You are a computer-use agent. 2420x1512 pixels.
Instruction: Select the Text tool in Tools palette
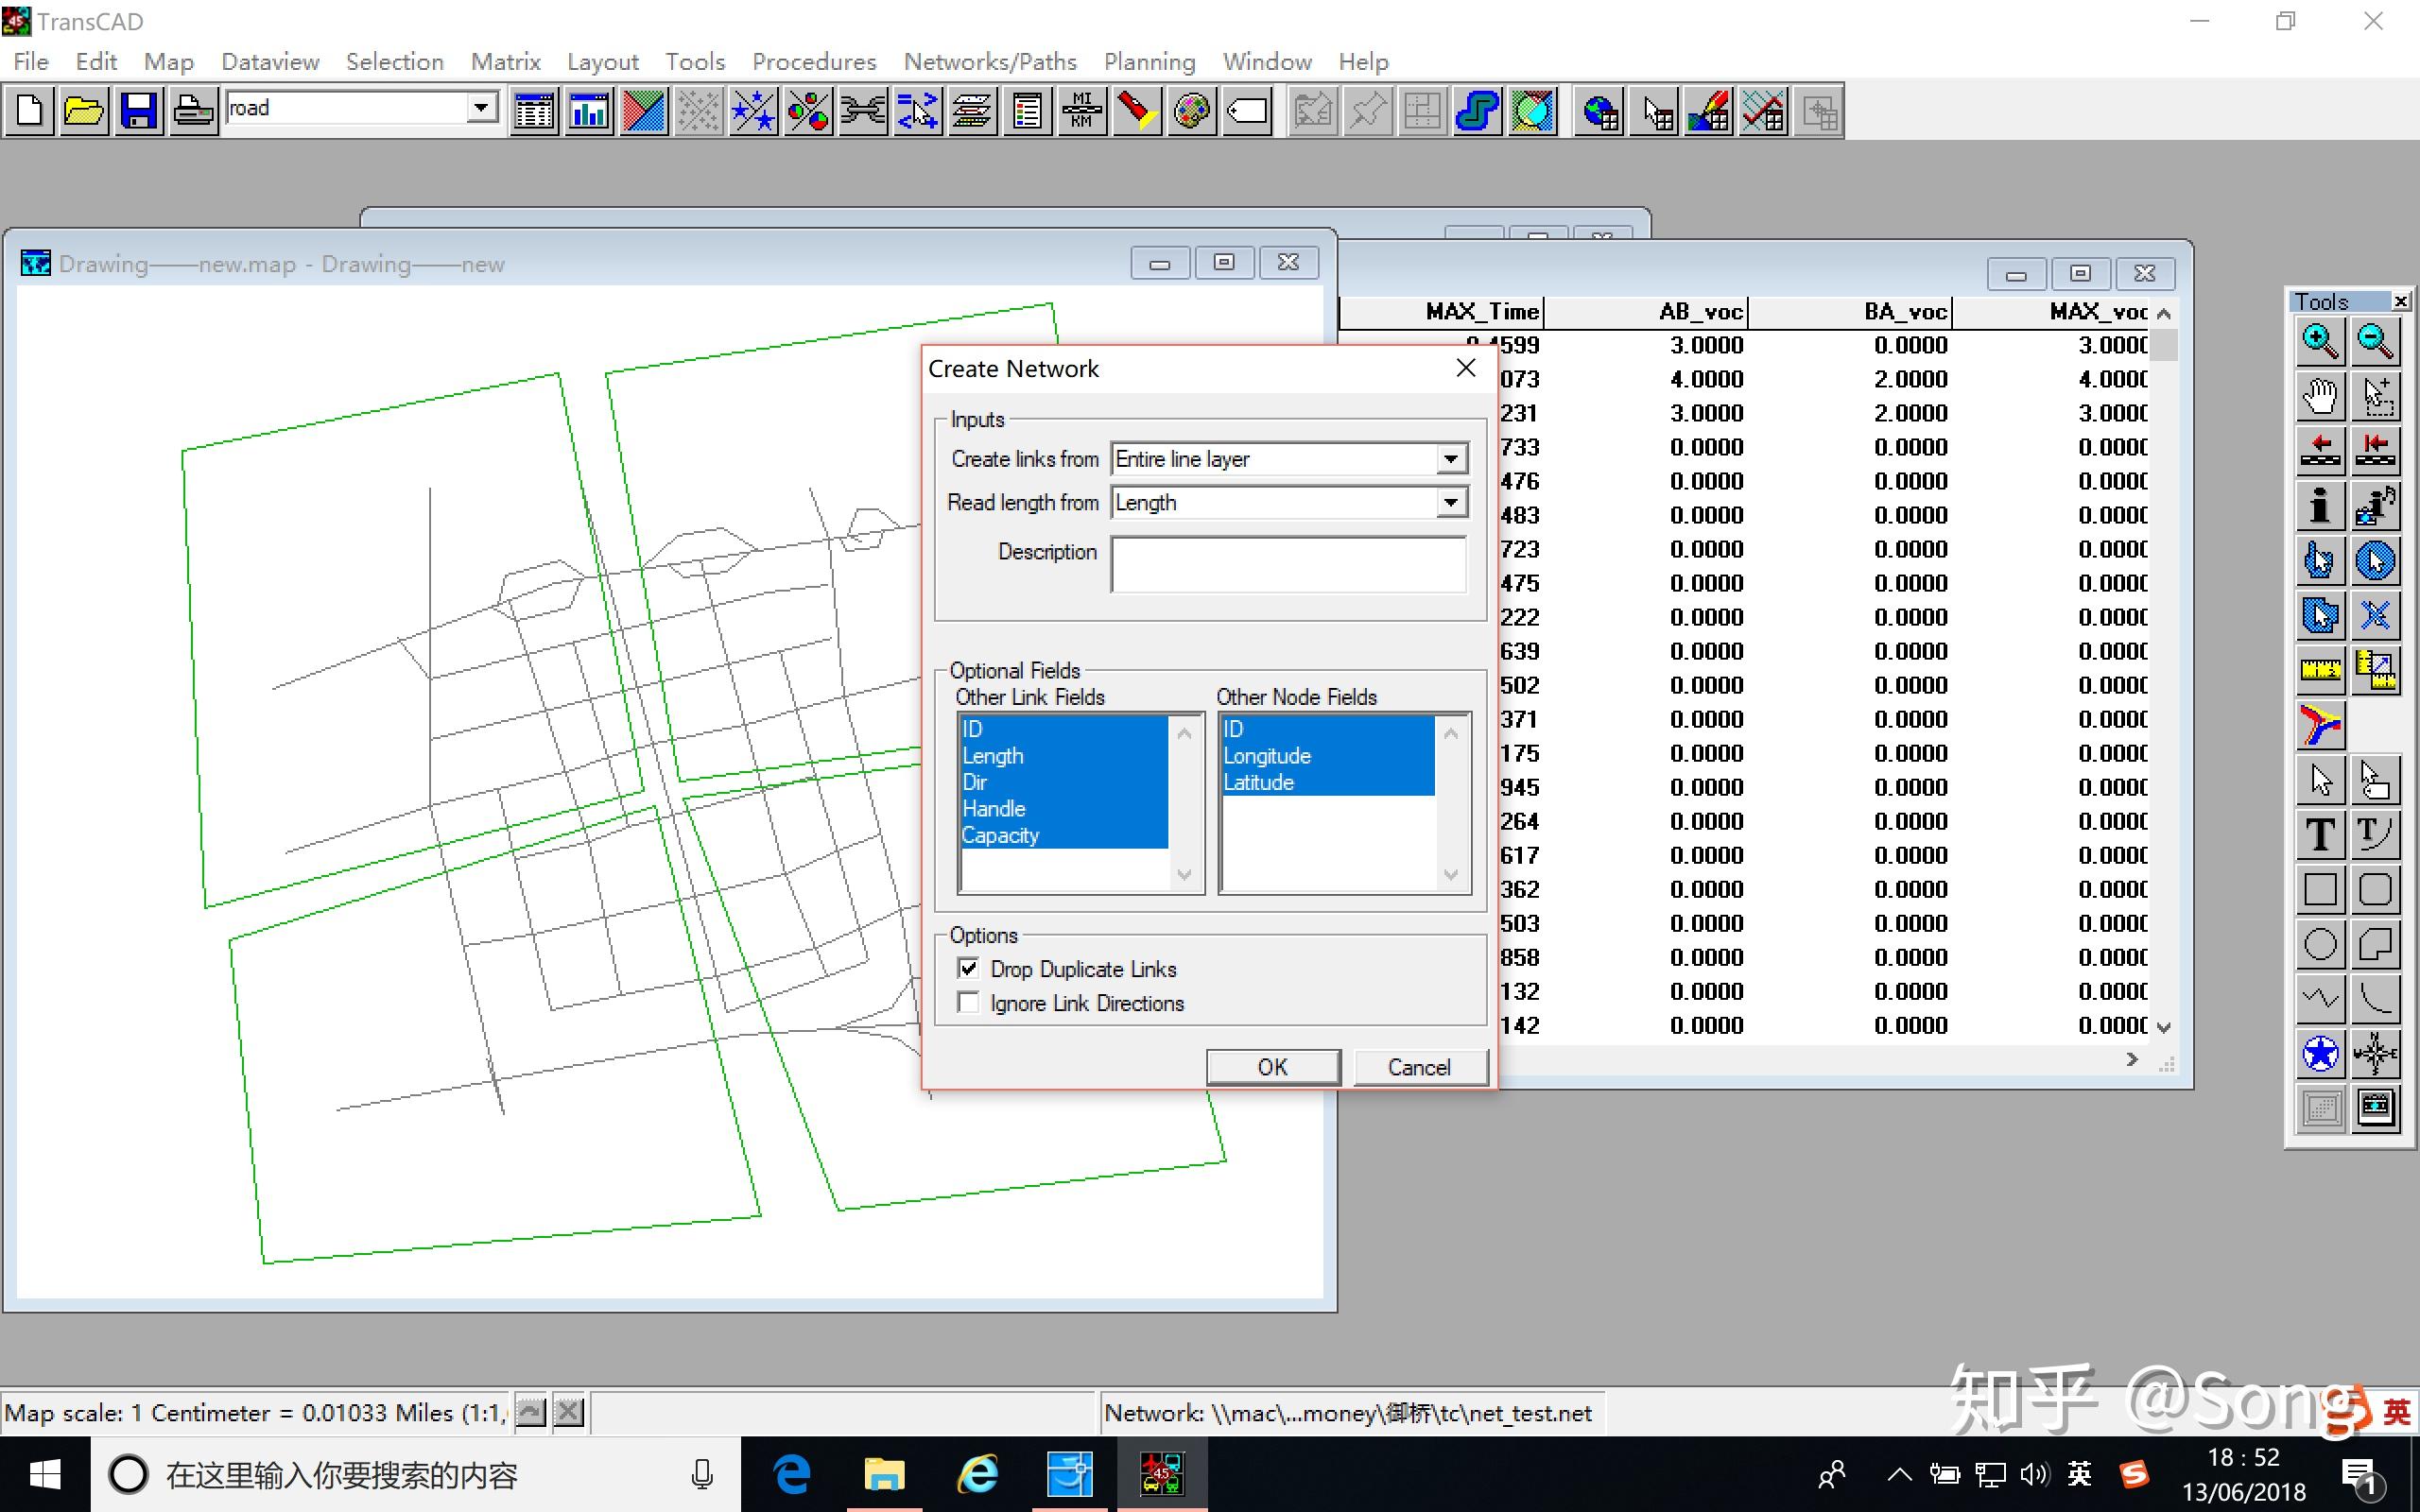coord(2319,834)
